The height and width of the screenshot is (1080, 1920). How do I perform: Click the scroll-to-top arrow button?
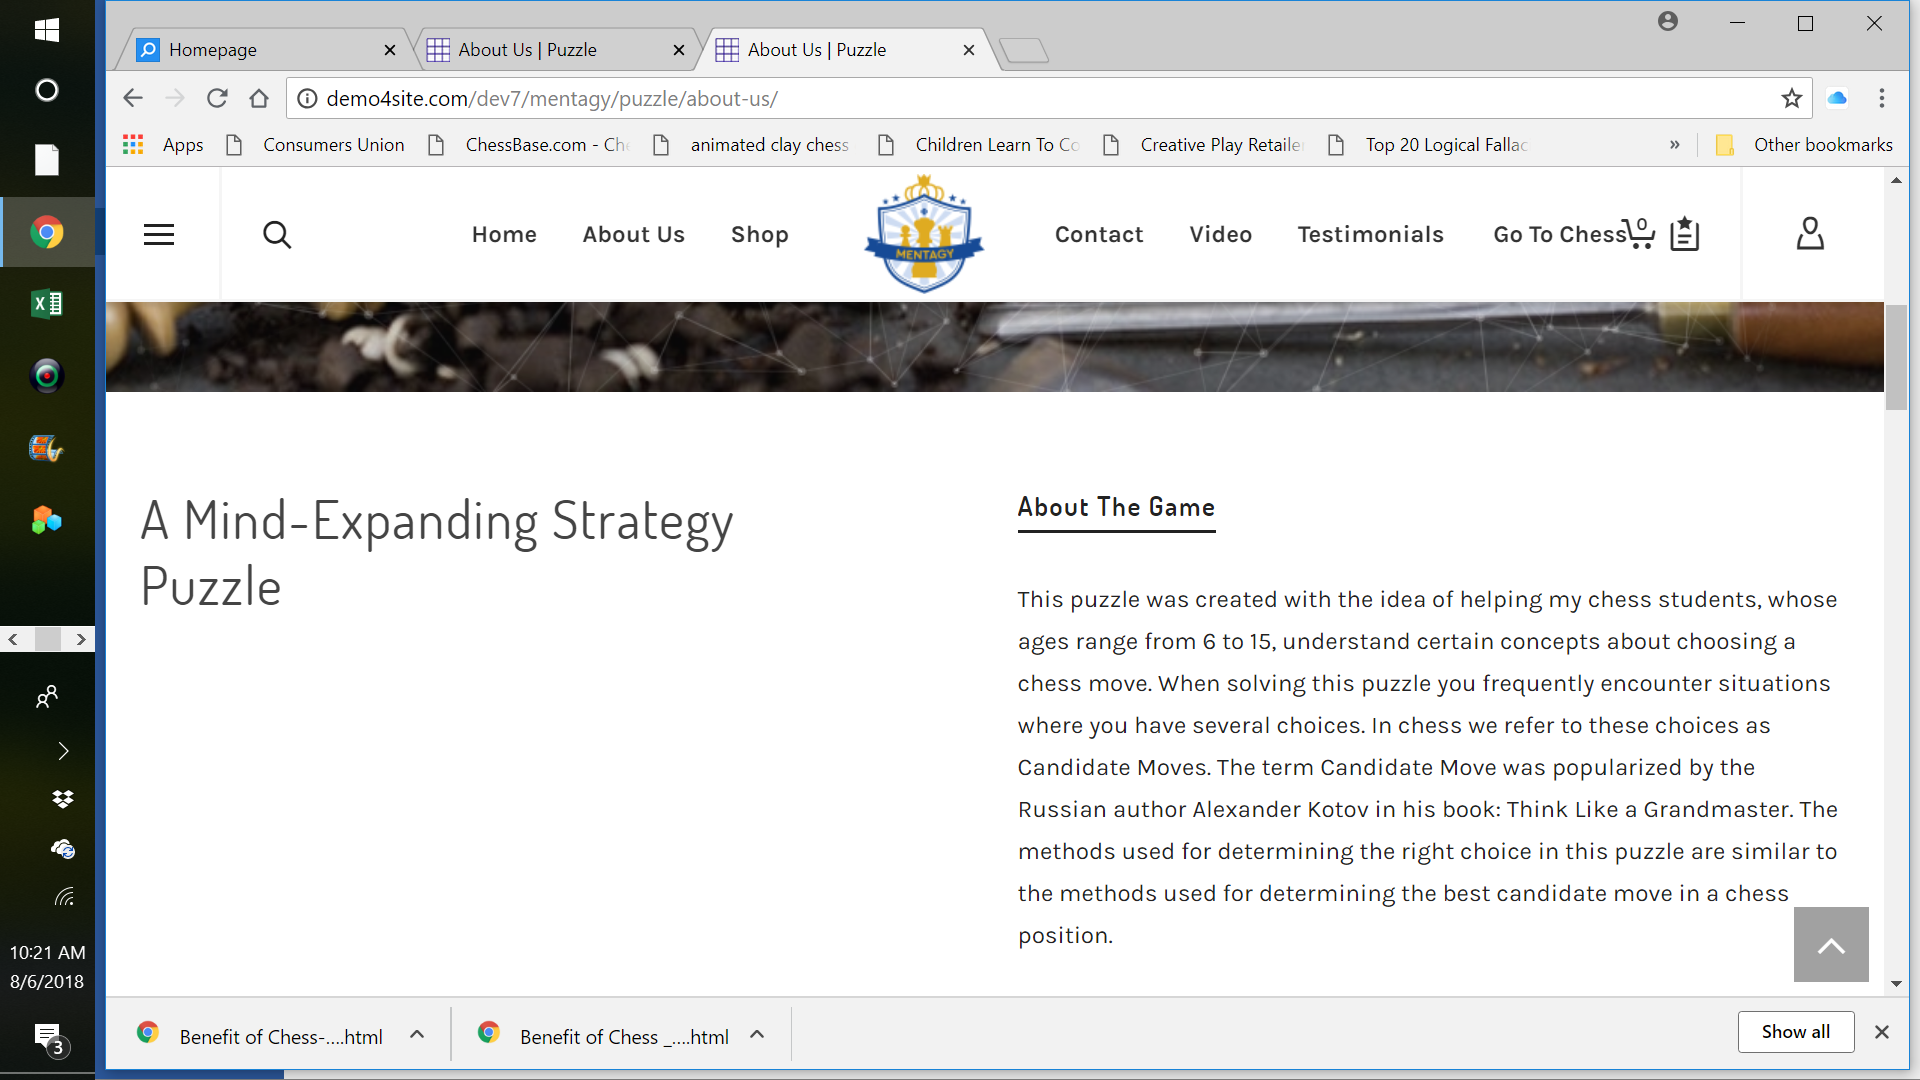(x=1830, y=945)
